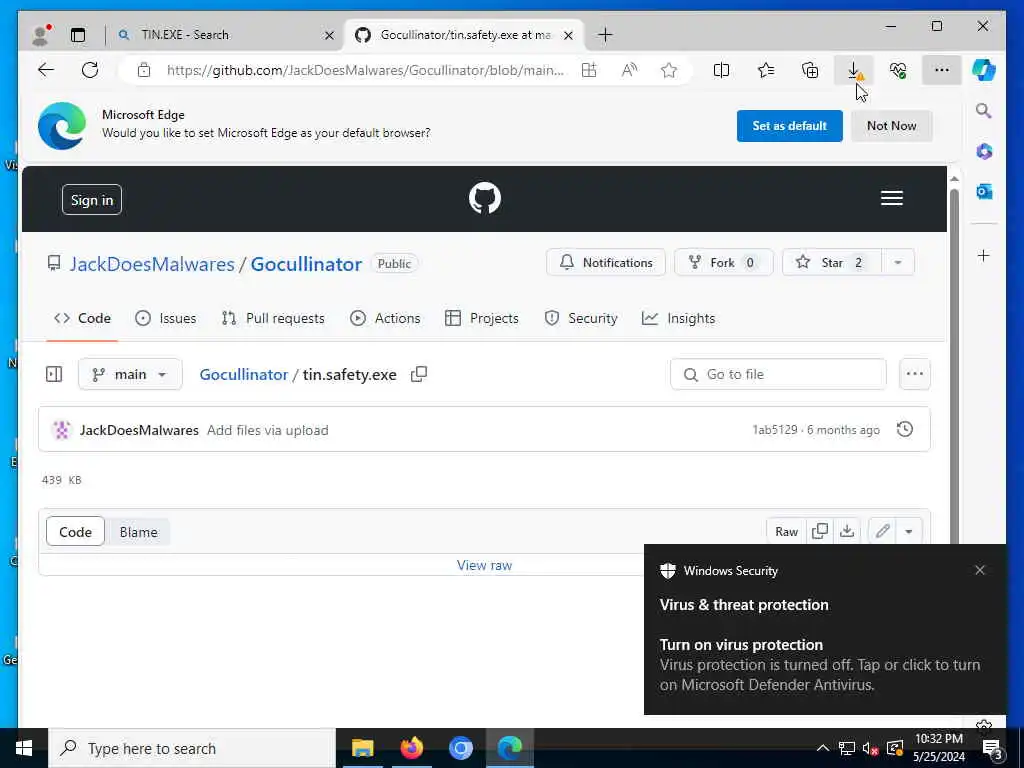Image resolution: width=1024 pixels, height=768 pixels.
Task: Expand the Star lists dropdown arrow
Action: click(898, 263)
